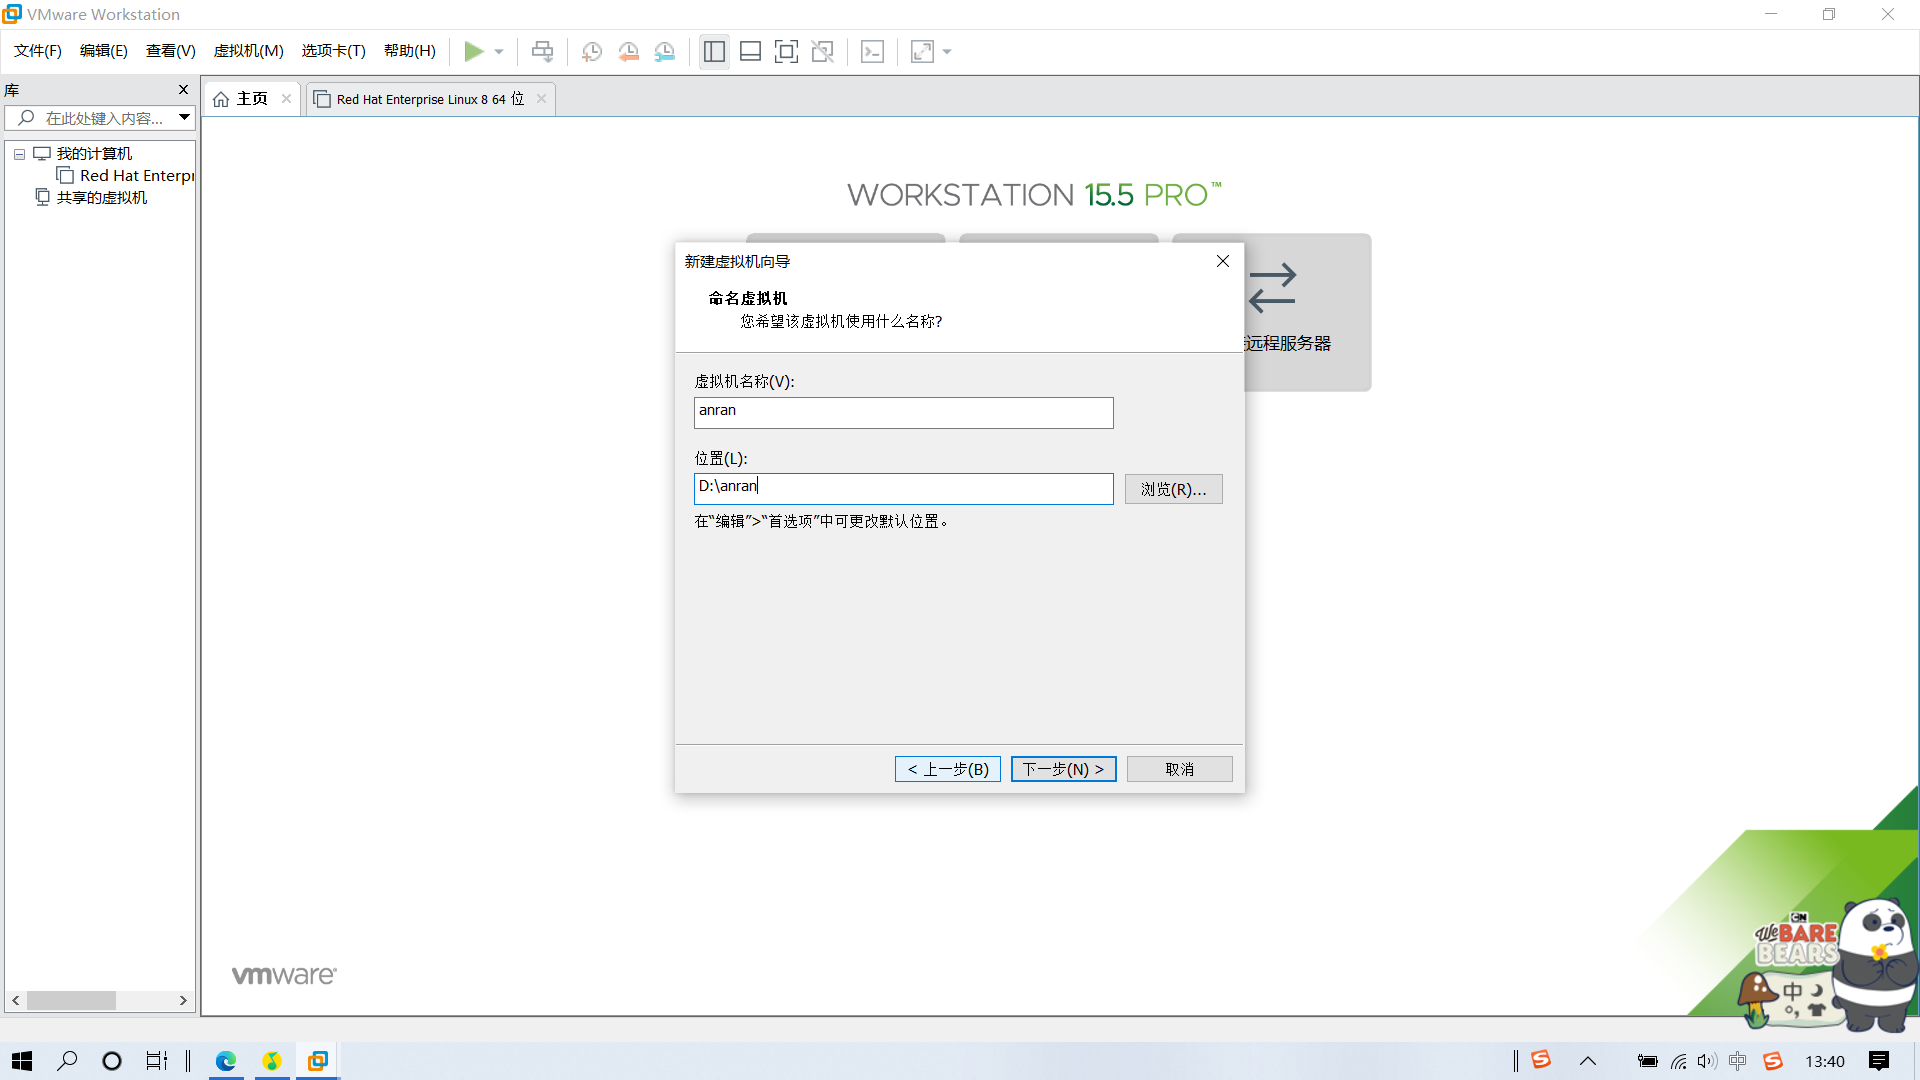Viewport: 1920px width, 1080px height.
Task: Click the 浏览(R)... button
Action: click(x=1173, y=489)
